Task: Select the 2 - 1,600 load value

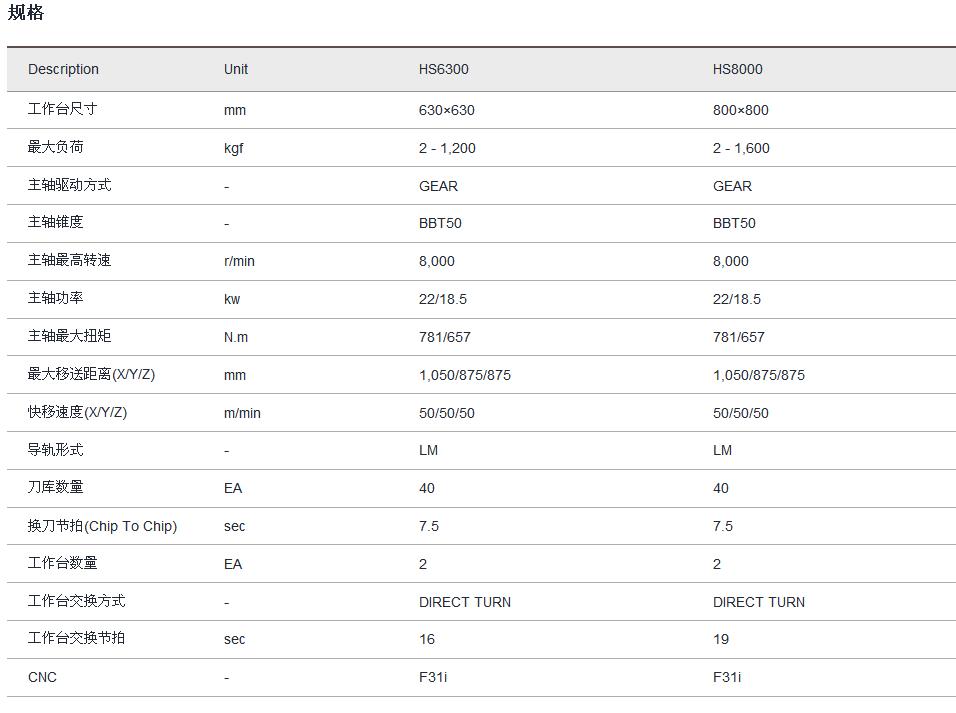Action: (741, 148)
